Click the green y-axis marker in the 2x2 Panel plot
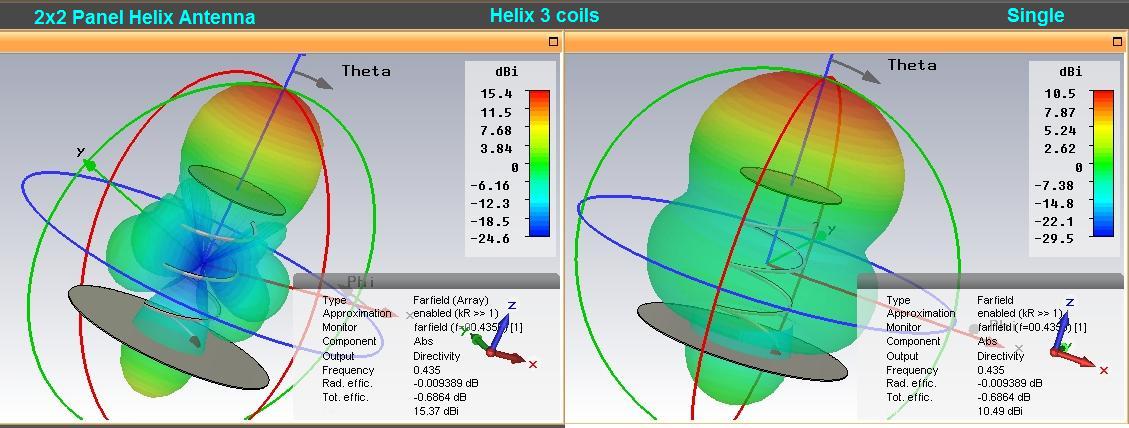This screenshot has height=428, width=1129. pyautogui.click(x=91, y=166)
